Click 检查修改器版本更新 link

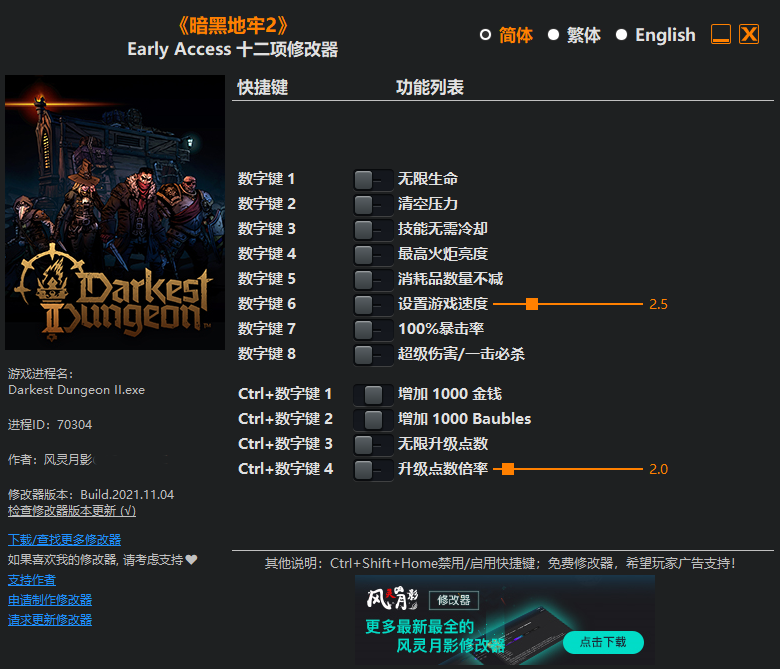coord(72,510)
